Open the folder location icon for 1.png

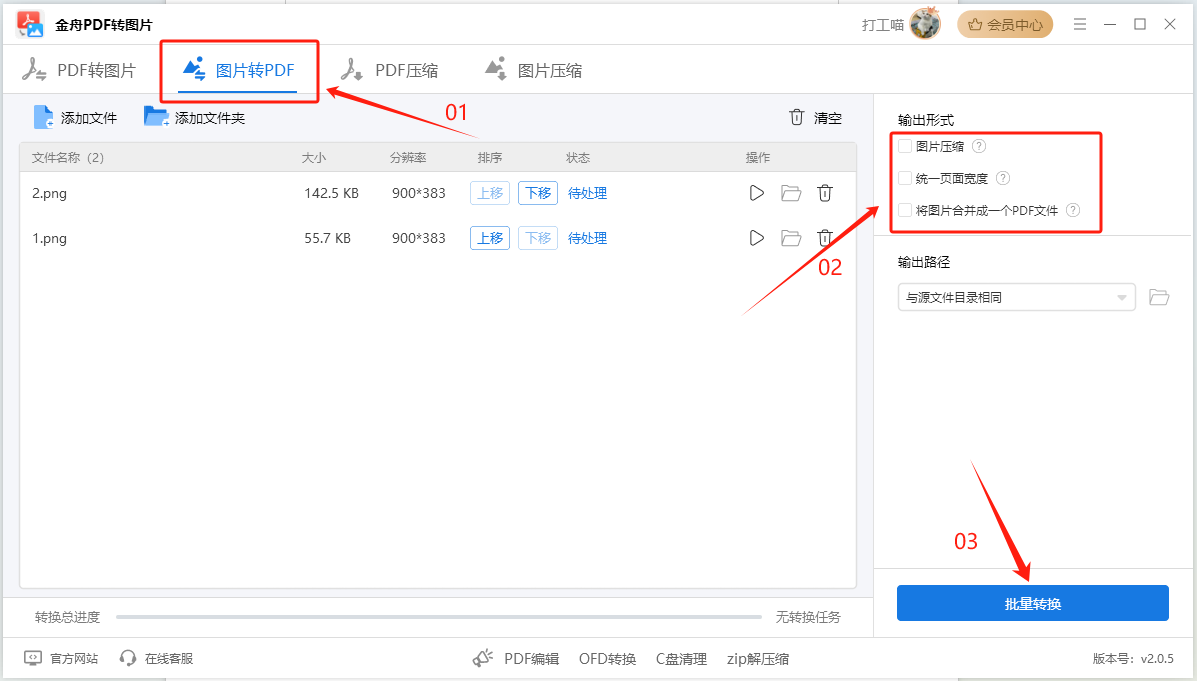point(791,238)
